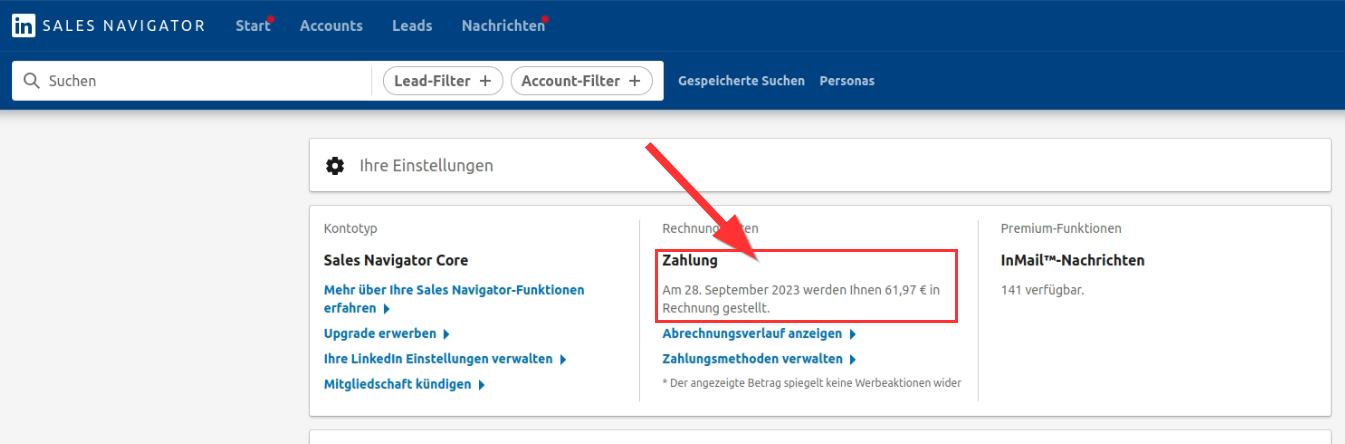Click the InMail™-Nachrichten heading
Screen dimensions: 1345x444
[1073, 260]
